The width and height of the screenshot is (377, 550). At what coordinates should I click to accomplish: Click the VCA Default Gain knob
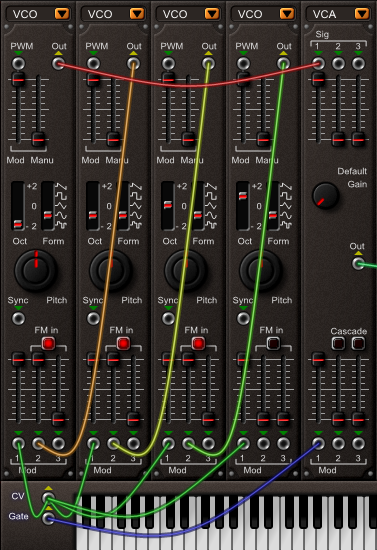click(x=325, y=196)
